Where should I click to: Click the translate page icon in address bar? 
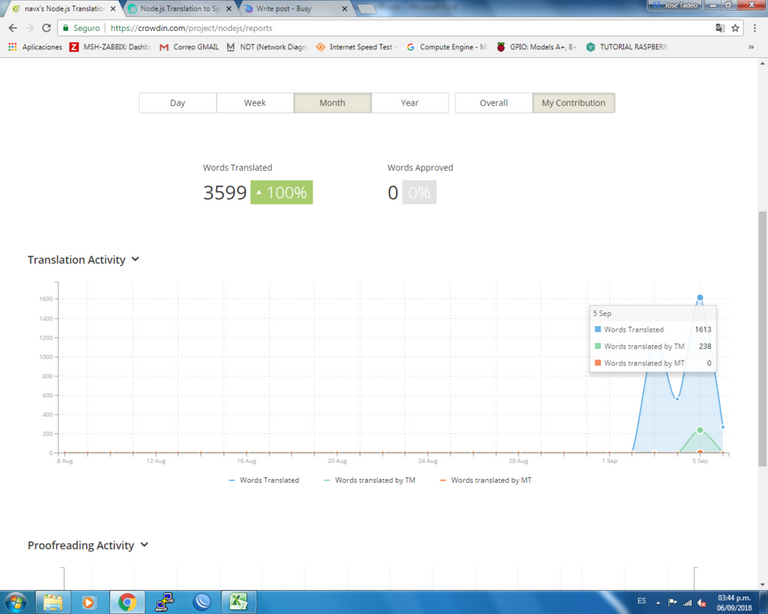click(x=720, y=28)
